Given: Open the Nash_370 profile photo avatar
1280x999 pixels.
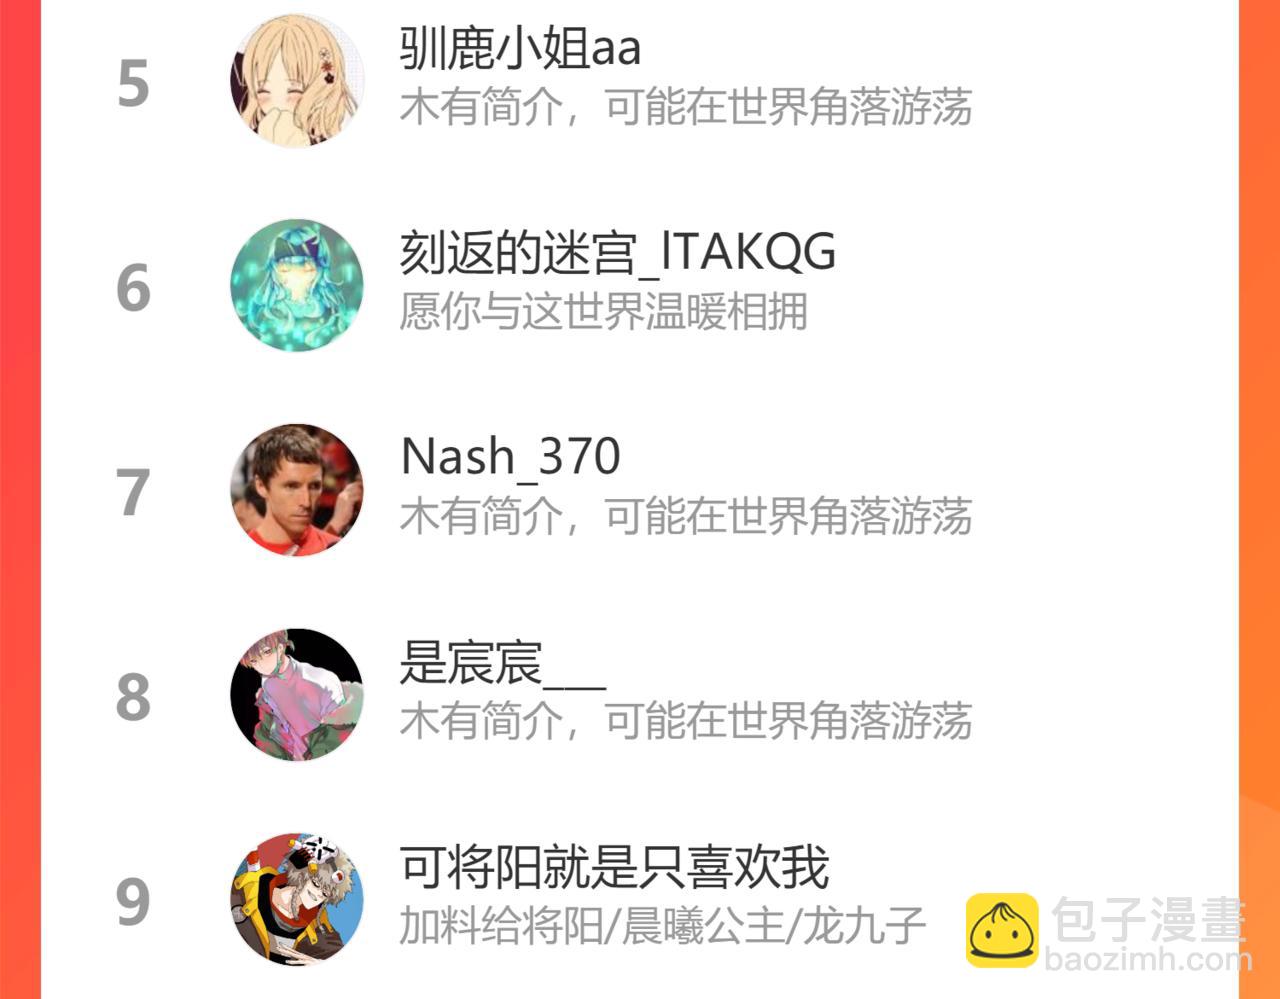Looking at the screenshot, I should pyautogui.click(x=297, y=490).
